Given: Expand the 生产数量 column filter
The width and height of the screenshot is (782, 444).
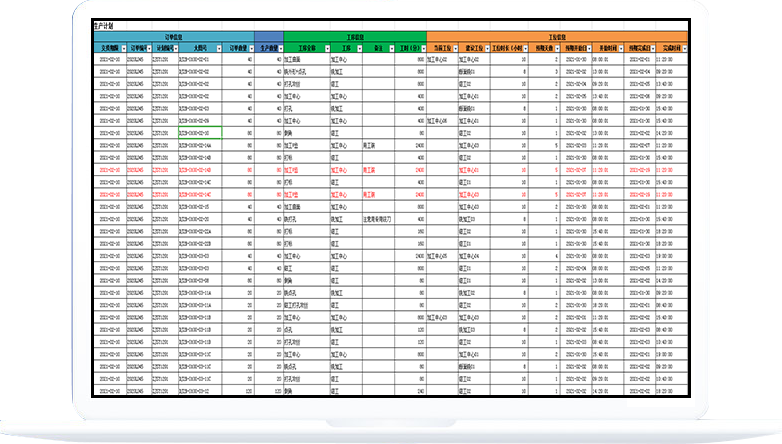Looking at the screenshot, I should (x=279, y=47).
